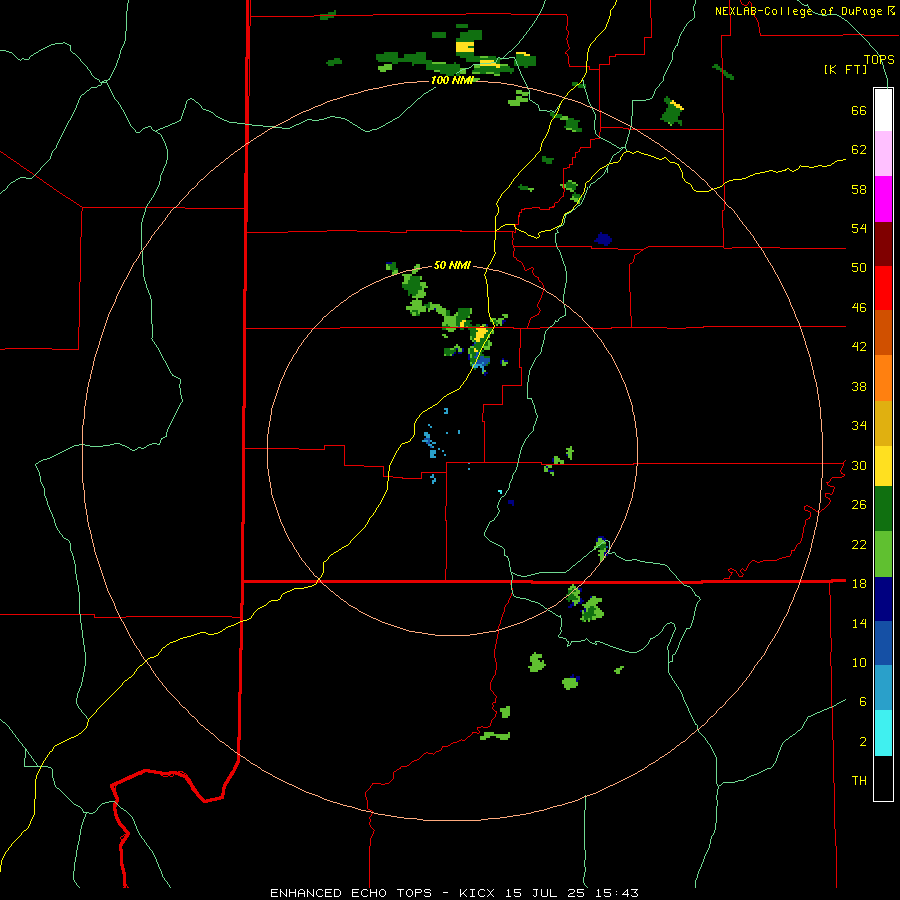The image size is (900, 900).
Task: Click the "100 NMI" range ring label
Action: tap(452, 80)
